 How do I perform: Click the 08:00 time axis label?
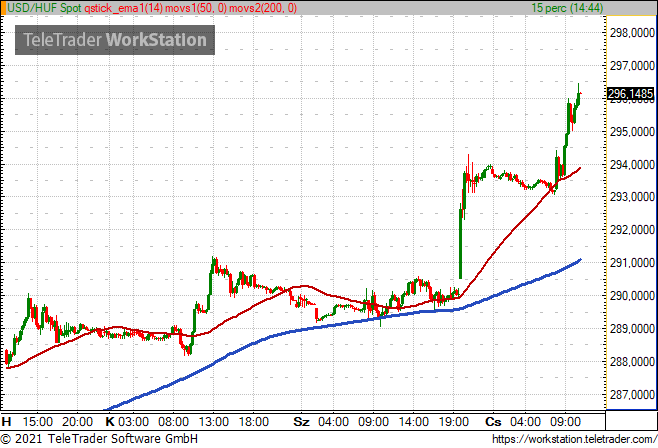[173, 422]
